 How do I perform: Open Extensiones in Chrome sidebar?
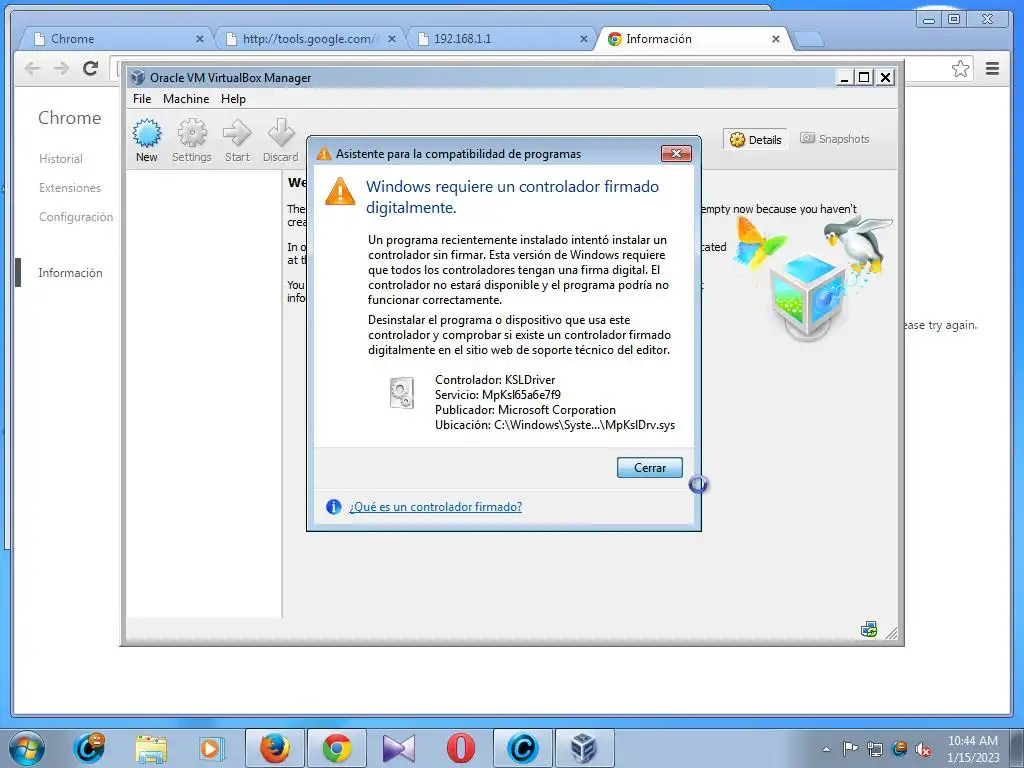[x=70, y=188]
